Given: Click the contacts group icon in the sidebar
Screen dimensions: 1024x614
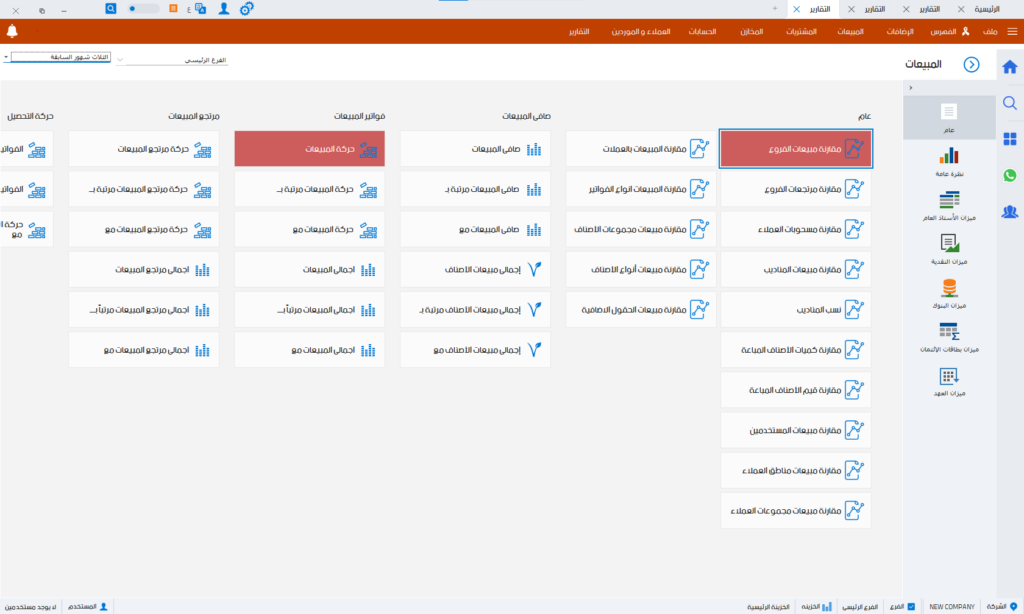Looking at the screenshot, I should pyautogui.click(x=1010, y=212).
